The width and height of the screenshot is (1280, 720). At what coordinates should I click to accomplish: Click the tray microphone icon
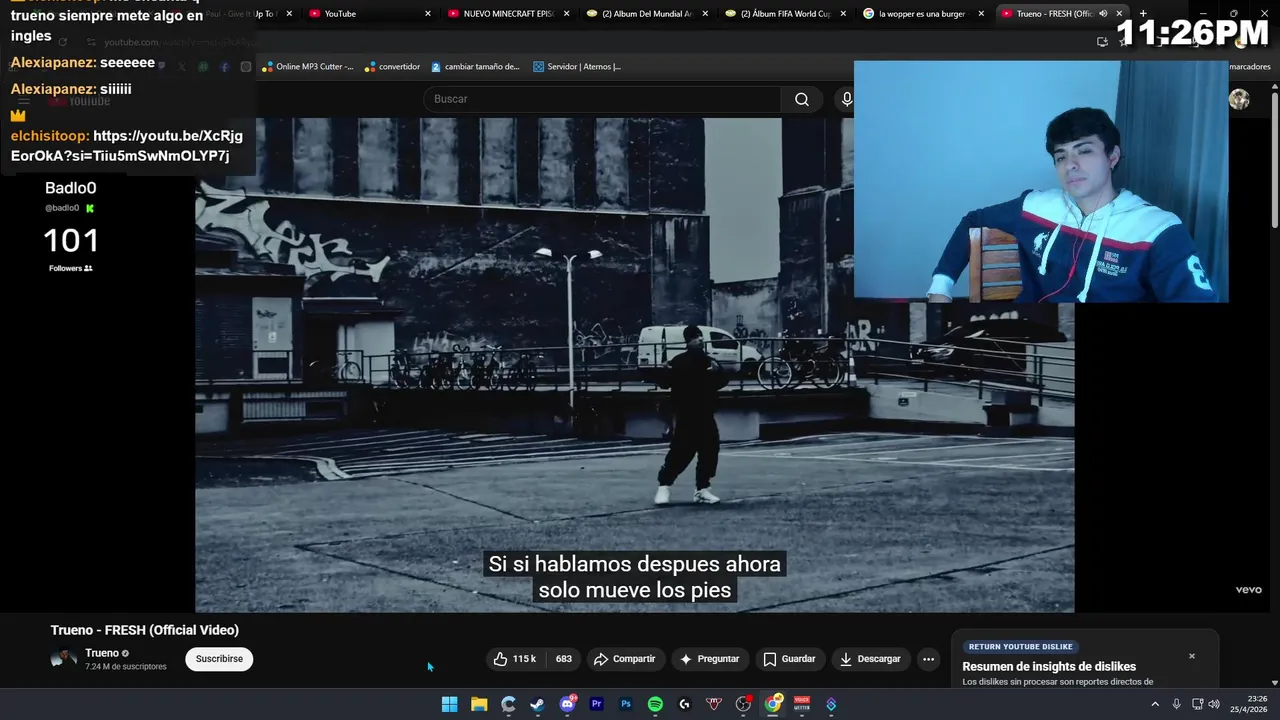(1176, 704)
